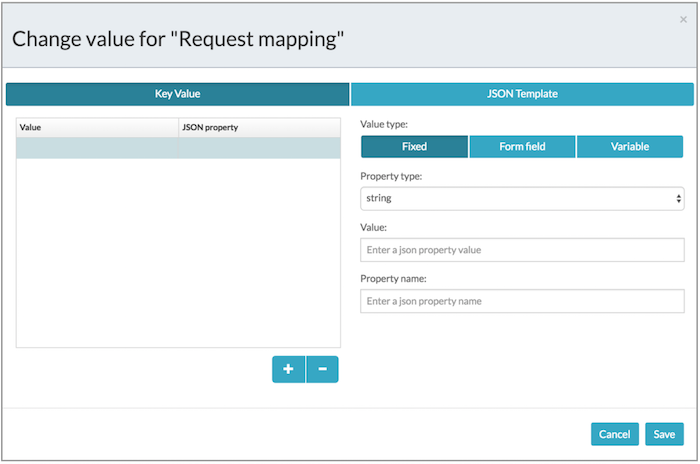Image resolution: width=700 pixels, height=464 pixels.
Task: Click the 'Change value for Request mapping' title
Action: point(178,40)
